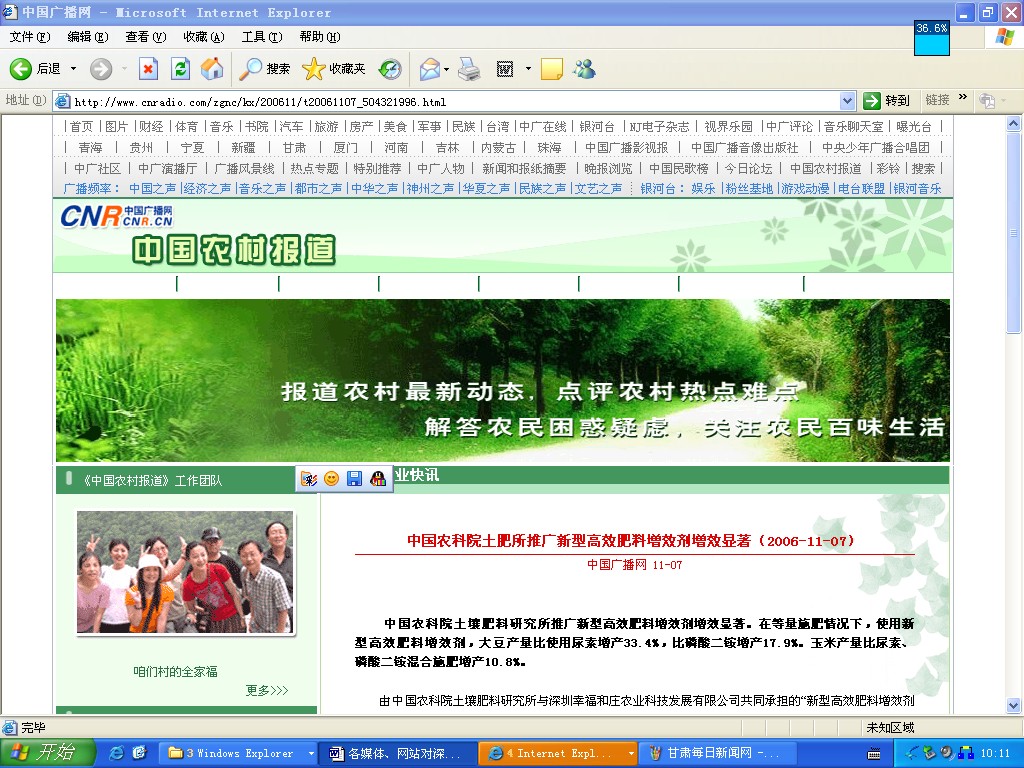Open the Messenger people icon

coord(584,69)
